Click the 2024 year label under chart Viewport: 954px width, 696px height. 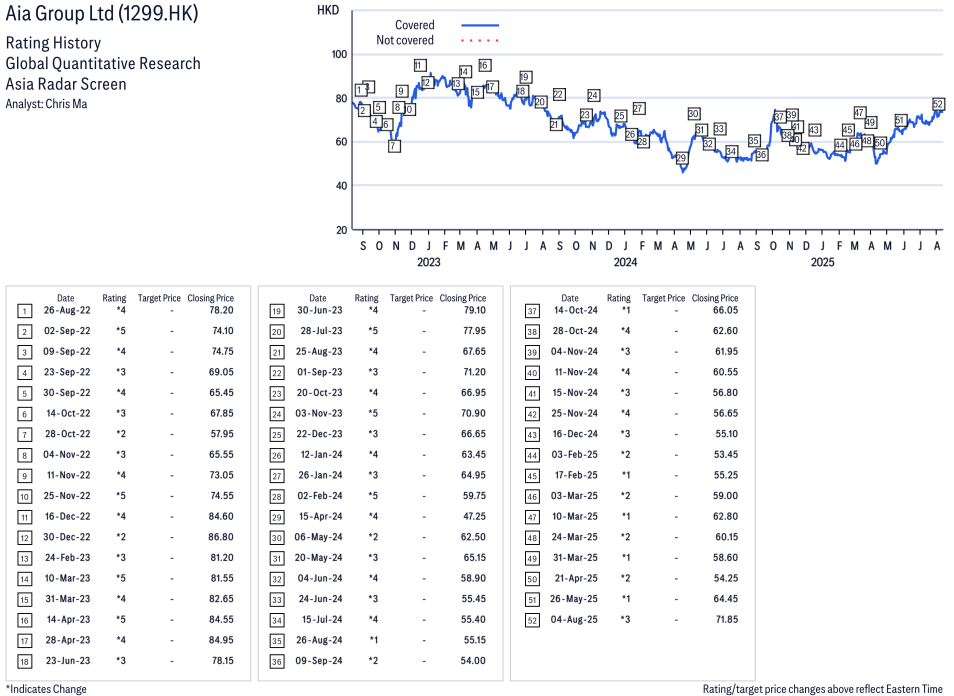[625, 262]
